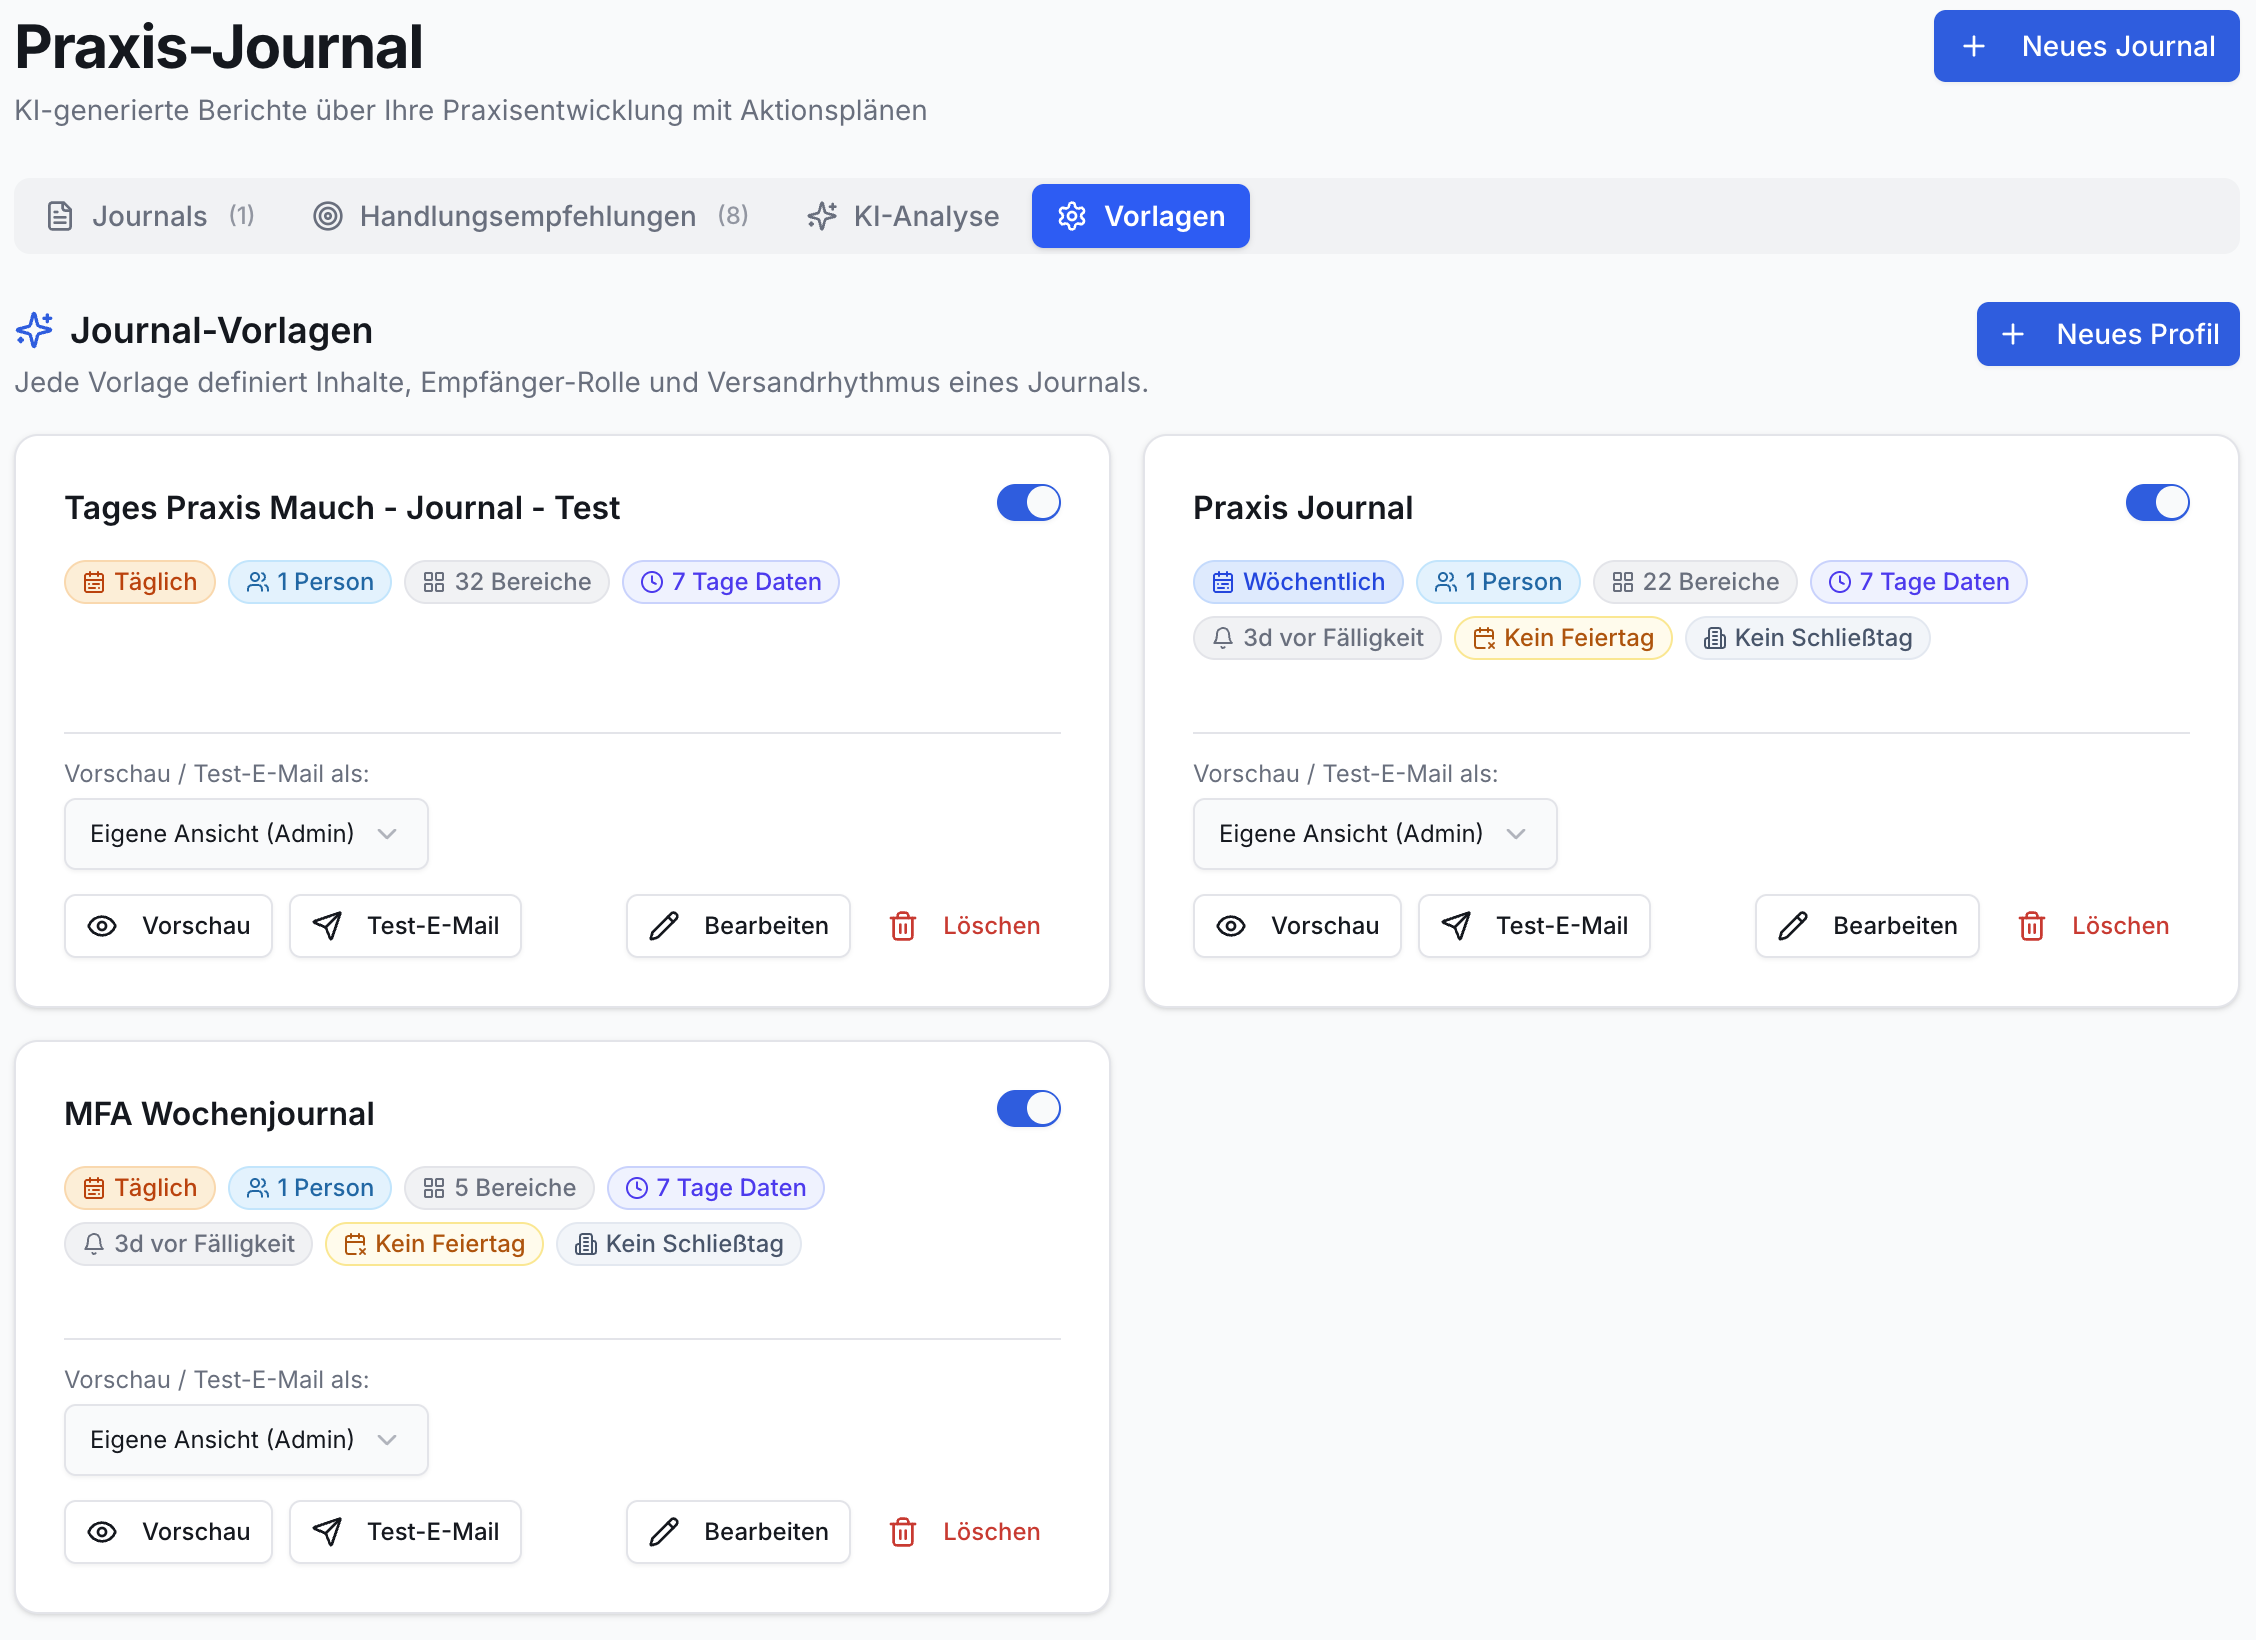This screenshot has height=1640, width=2256.
Task: Click the 5 Bereiche badge
Action: (x=499, y=1188)
